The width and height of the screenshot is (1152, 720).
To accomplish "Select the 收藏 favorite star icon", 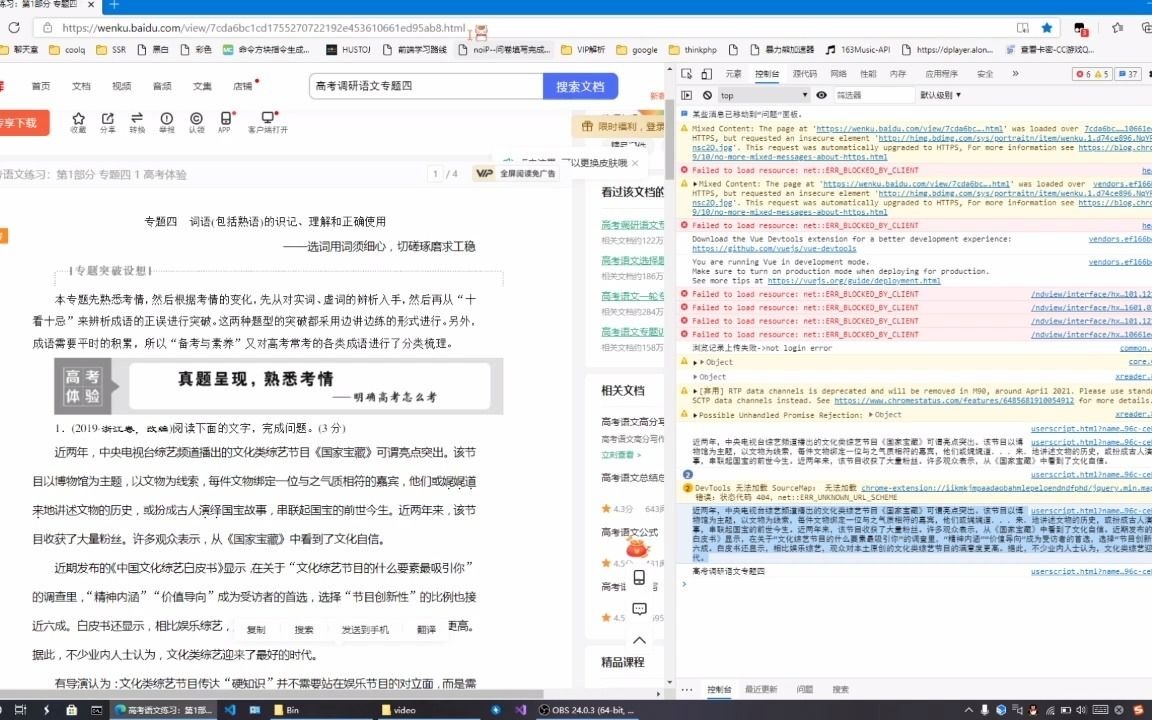I will (x=78, y=119).
